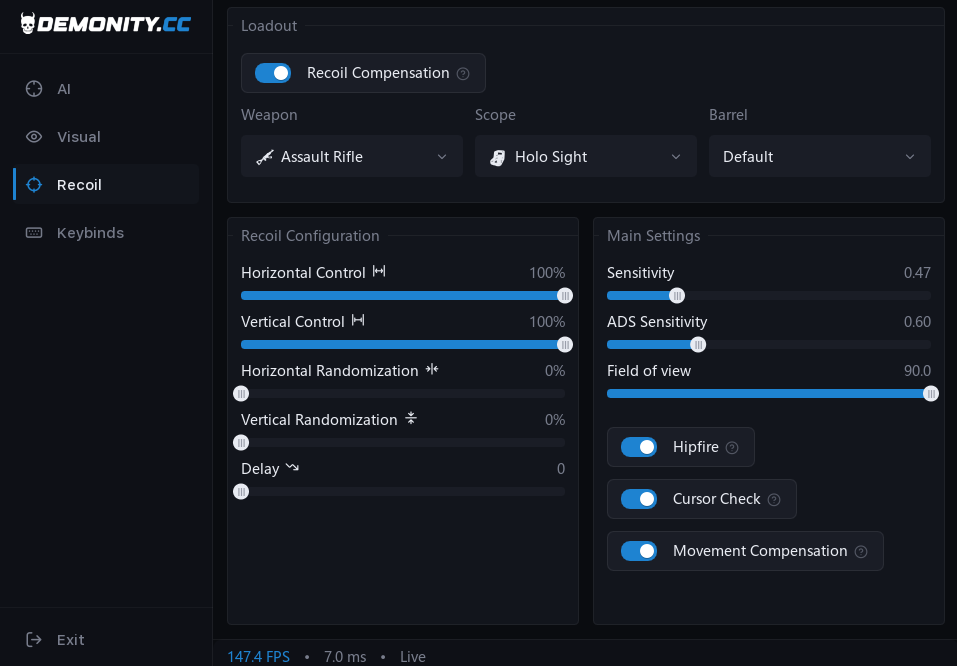Click the Assault Rifle weapon icon
957x666 pixels.
point(265,157)
